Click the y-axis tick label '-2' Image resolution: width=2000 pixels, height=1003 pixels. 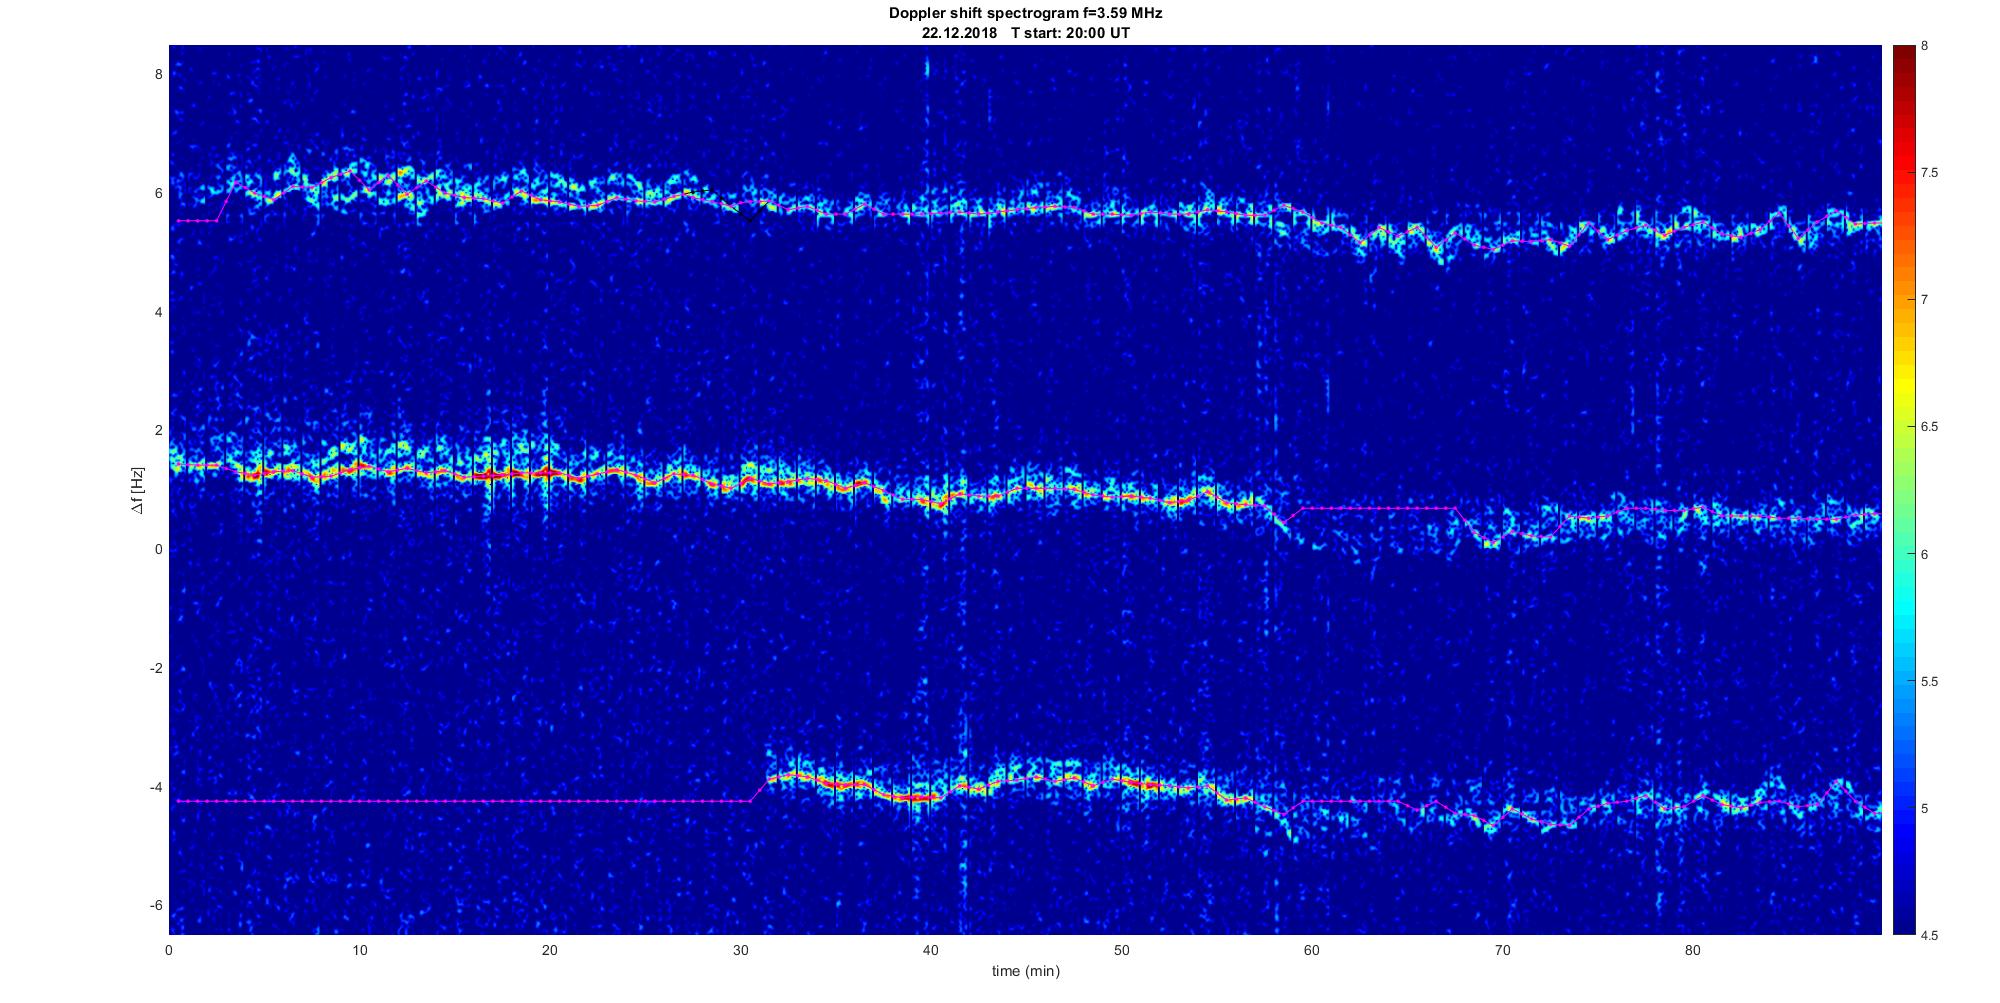156,668
